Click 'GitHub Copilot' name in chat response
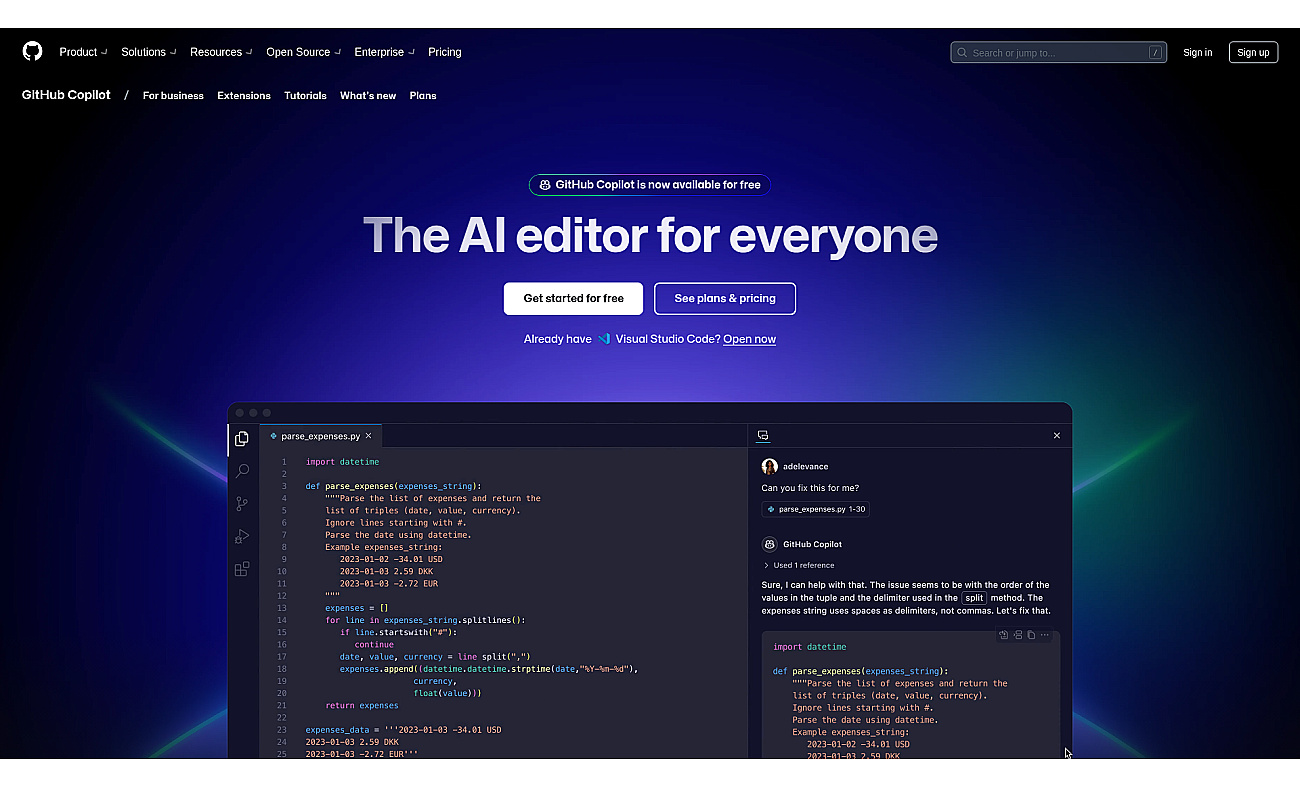 (x=812, y=545)
